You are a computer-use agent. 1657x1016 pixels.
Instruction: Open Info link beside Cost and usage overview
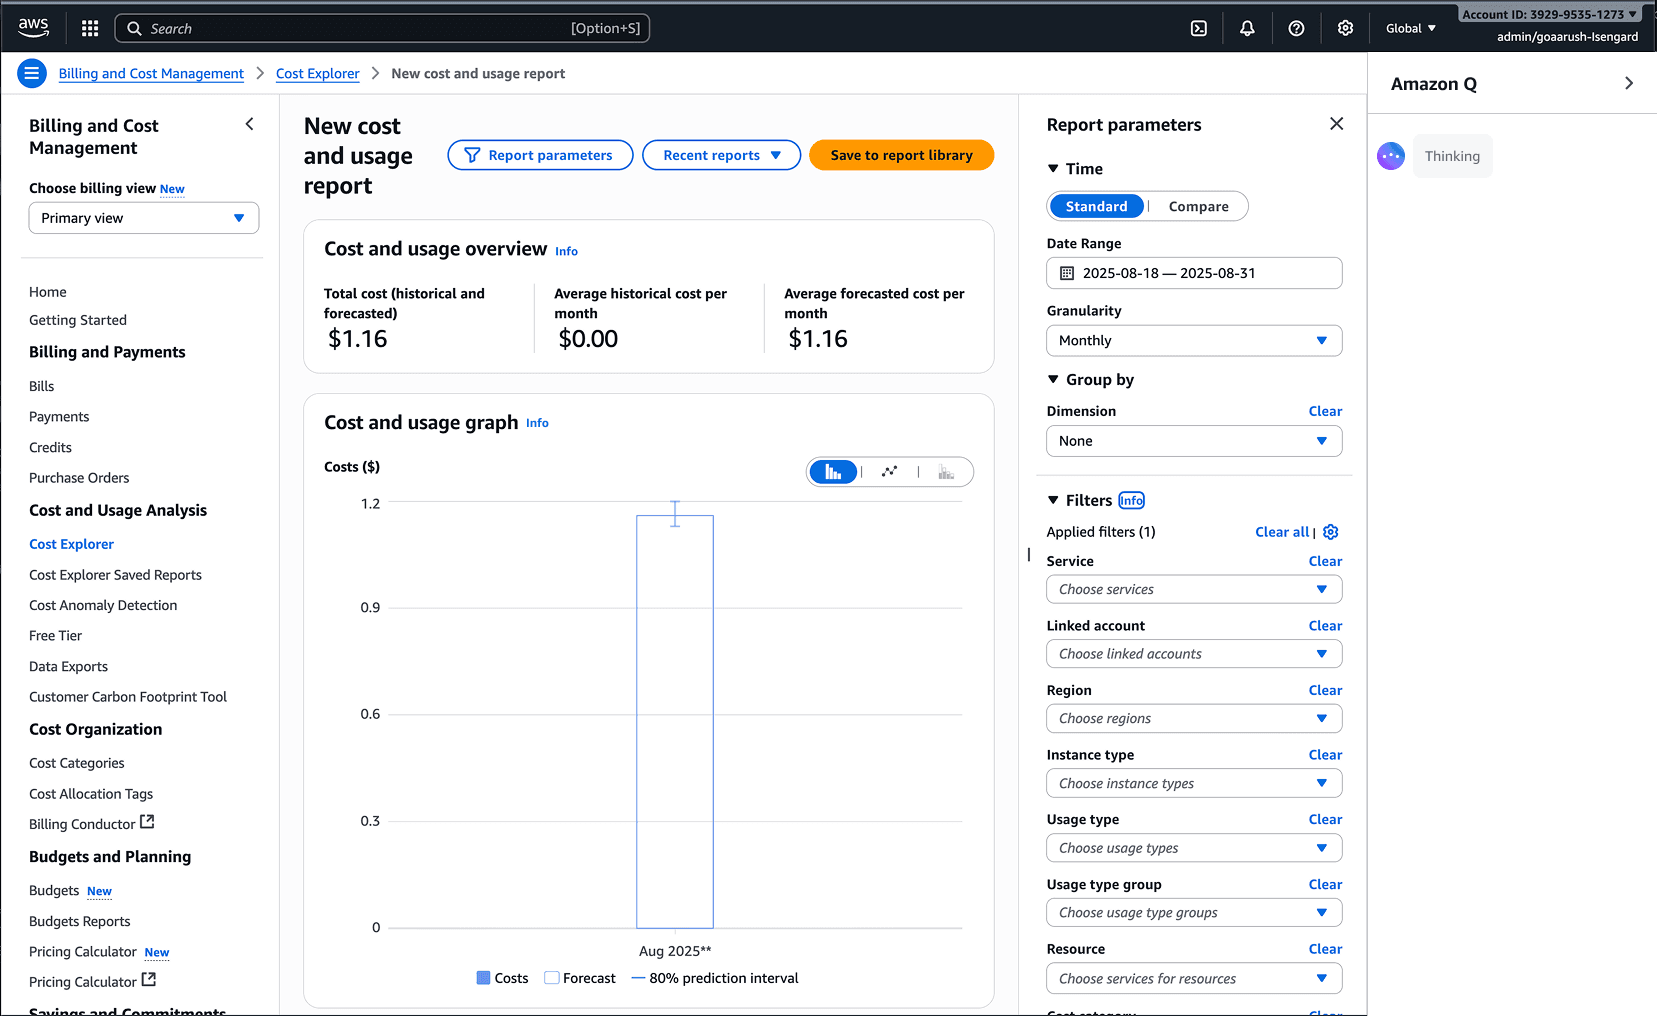click(566, 251)
